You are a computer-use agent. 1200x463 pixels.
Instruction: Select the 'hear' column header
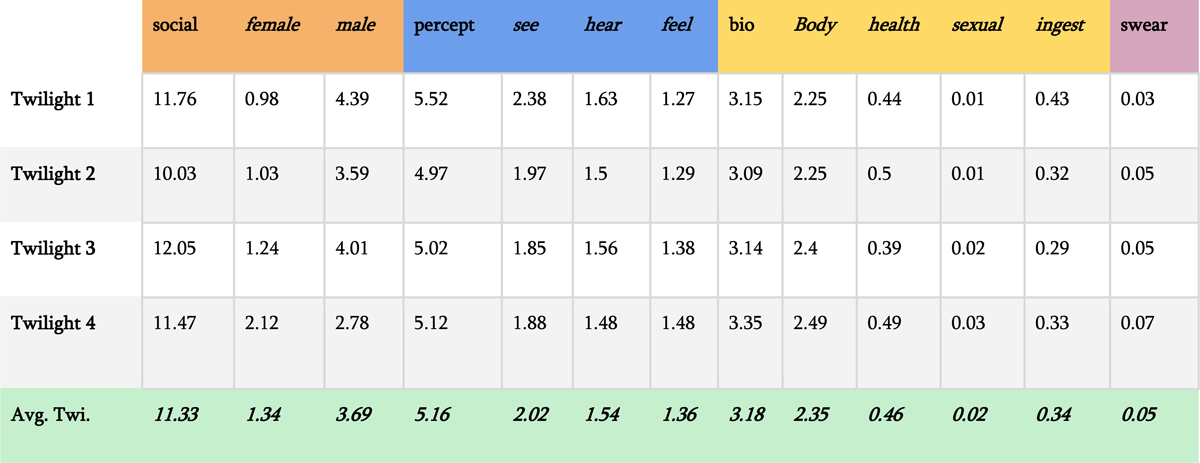602,25
